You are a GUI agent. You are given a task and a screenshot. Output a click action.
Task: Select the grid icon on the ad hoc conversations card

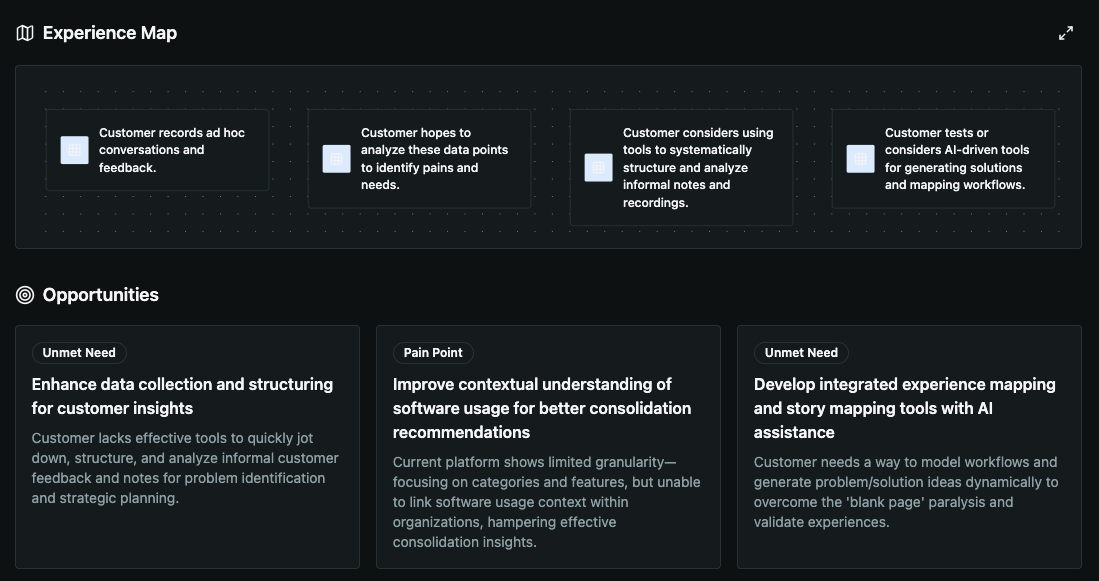[x=74, y=149]
